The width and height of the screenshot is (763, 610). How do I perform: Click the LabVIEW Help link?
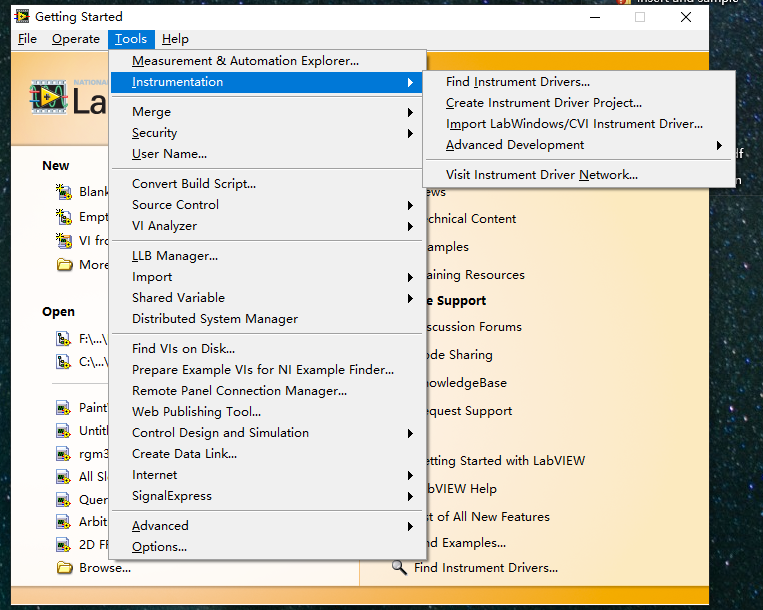[462, 488]
